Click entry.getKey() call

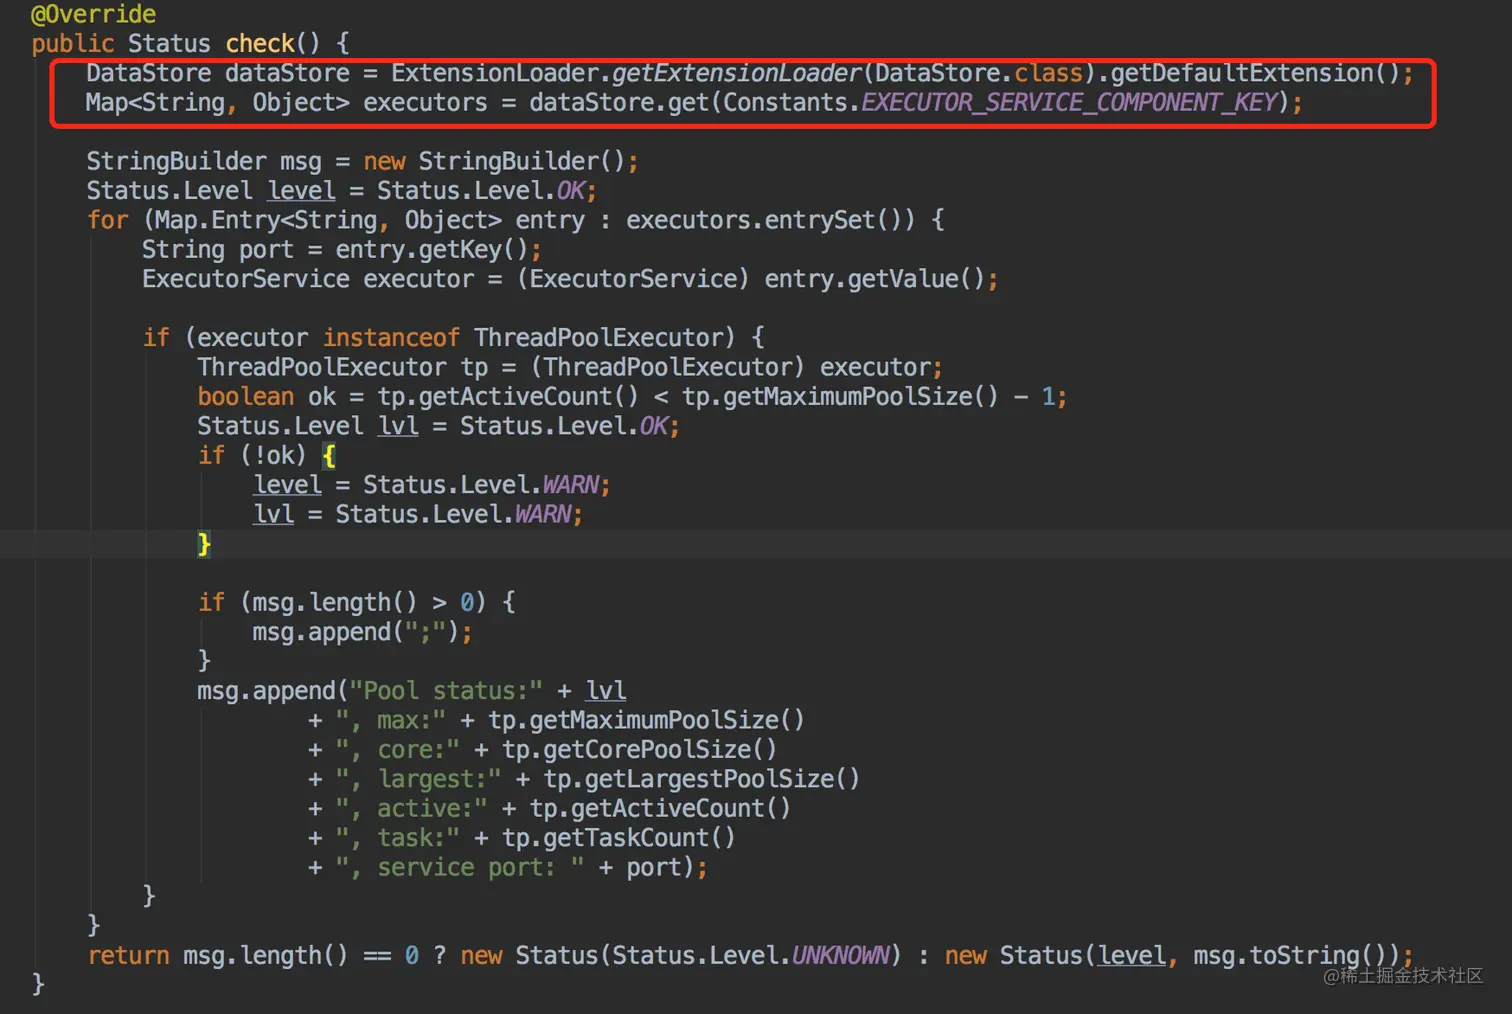click(x=431, y=250)
